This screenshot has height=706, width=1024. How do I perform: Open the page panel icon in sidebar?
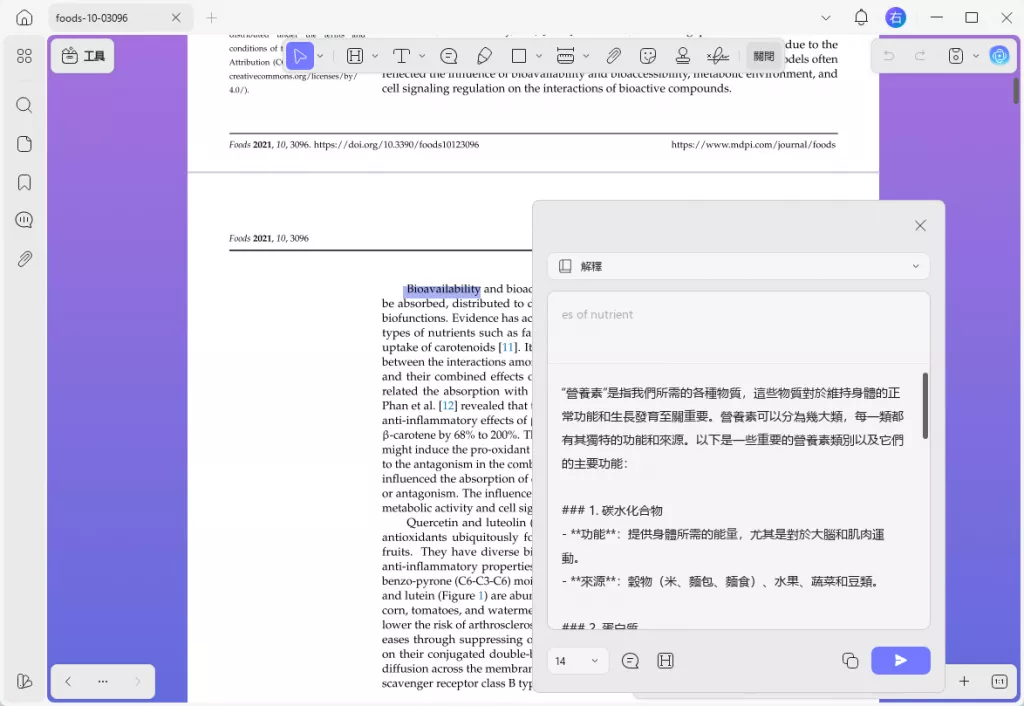pos(24,144)
